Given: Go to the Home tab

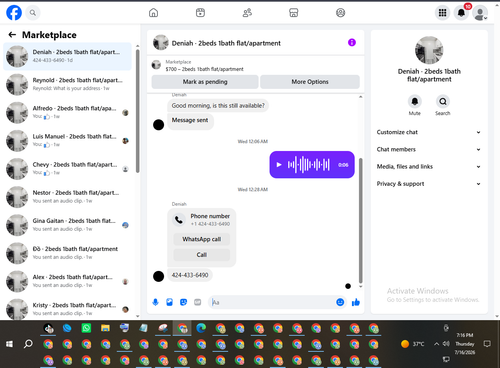Looking at the screenshot, I should click(153, 13).
